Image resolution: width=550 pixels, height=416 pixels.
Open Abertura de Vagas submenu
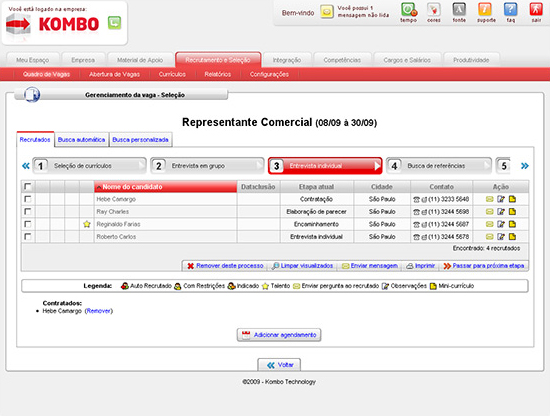[114, 74]
